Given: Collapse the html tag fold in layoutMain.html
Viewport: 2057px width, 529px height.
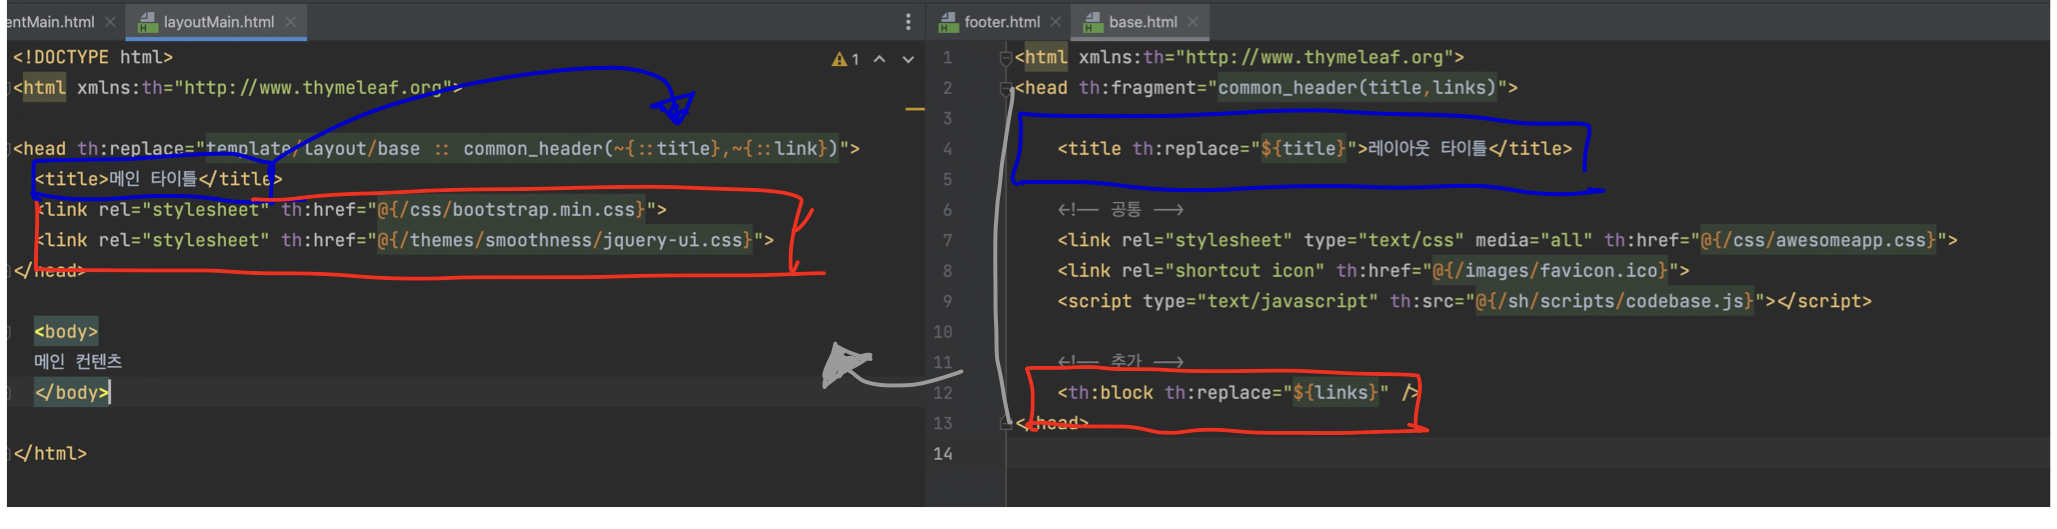Looking at the screenshot, I should pyautogui.click(x=8, y=88).
